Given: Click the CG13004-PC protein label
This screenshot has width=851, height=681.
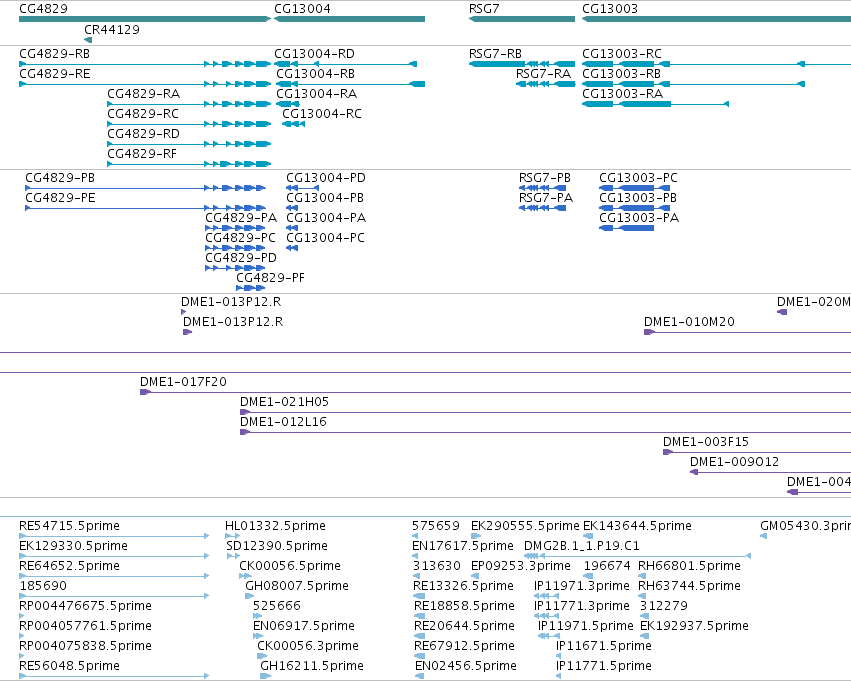Looking at the screenshot, I should [x=326, y=238].
